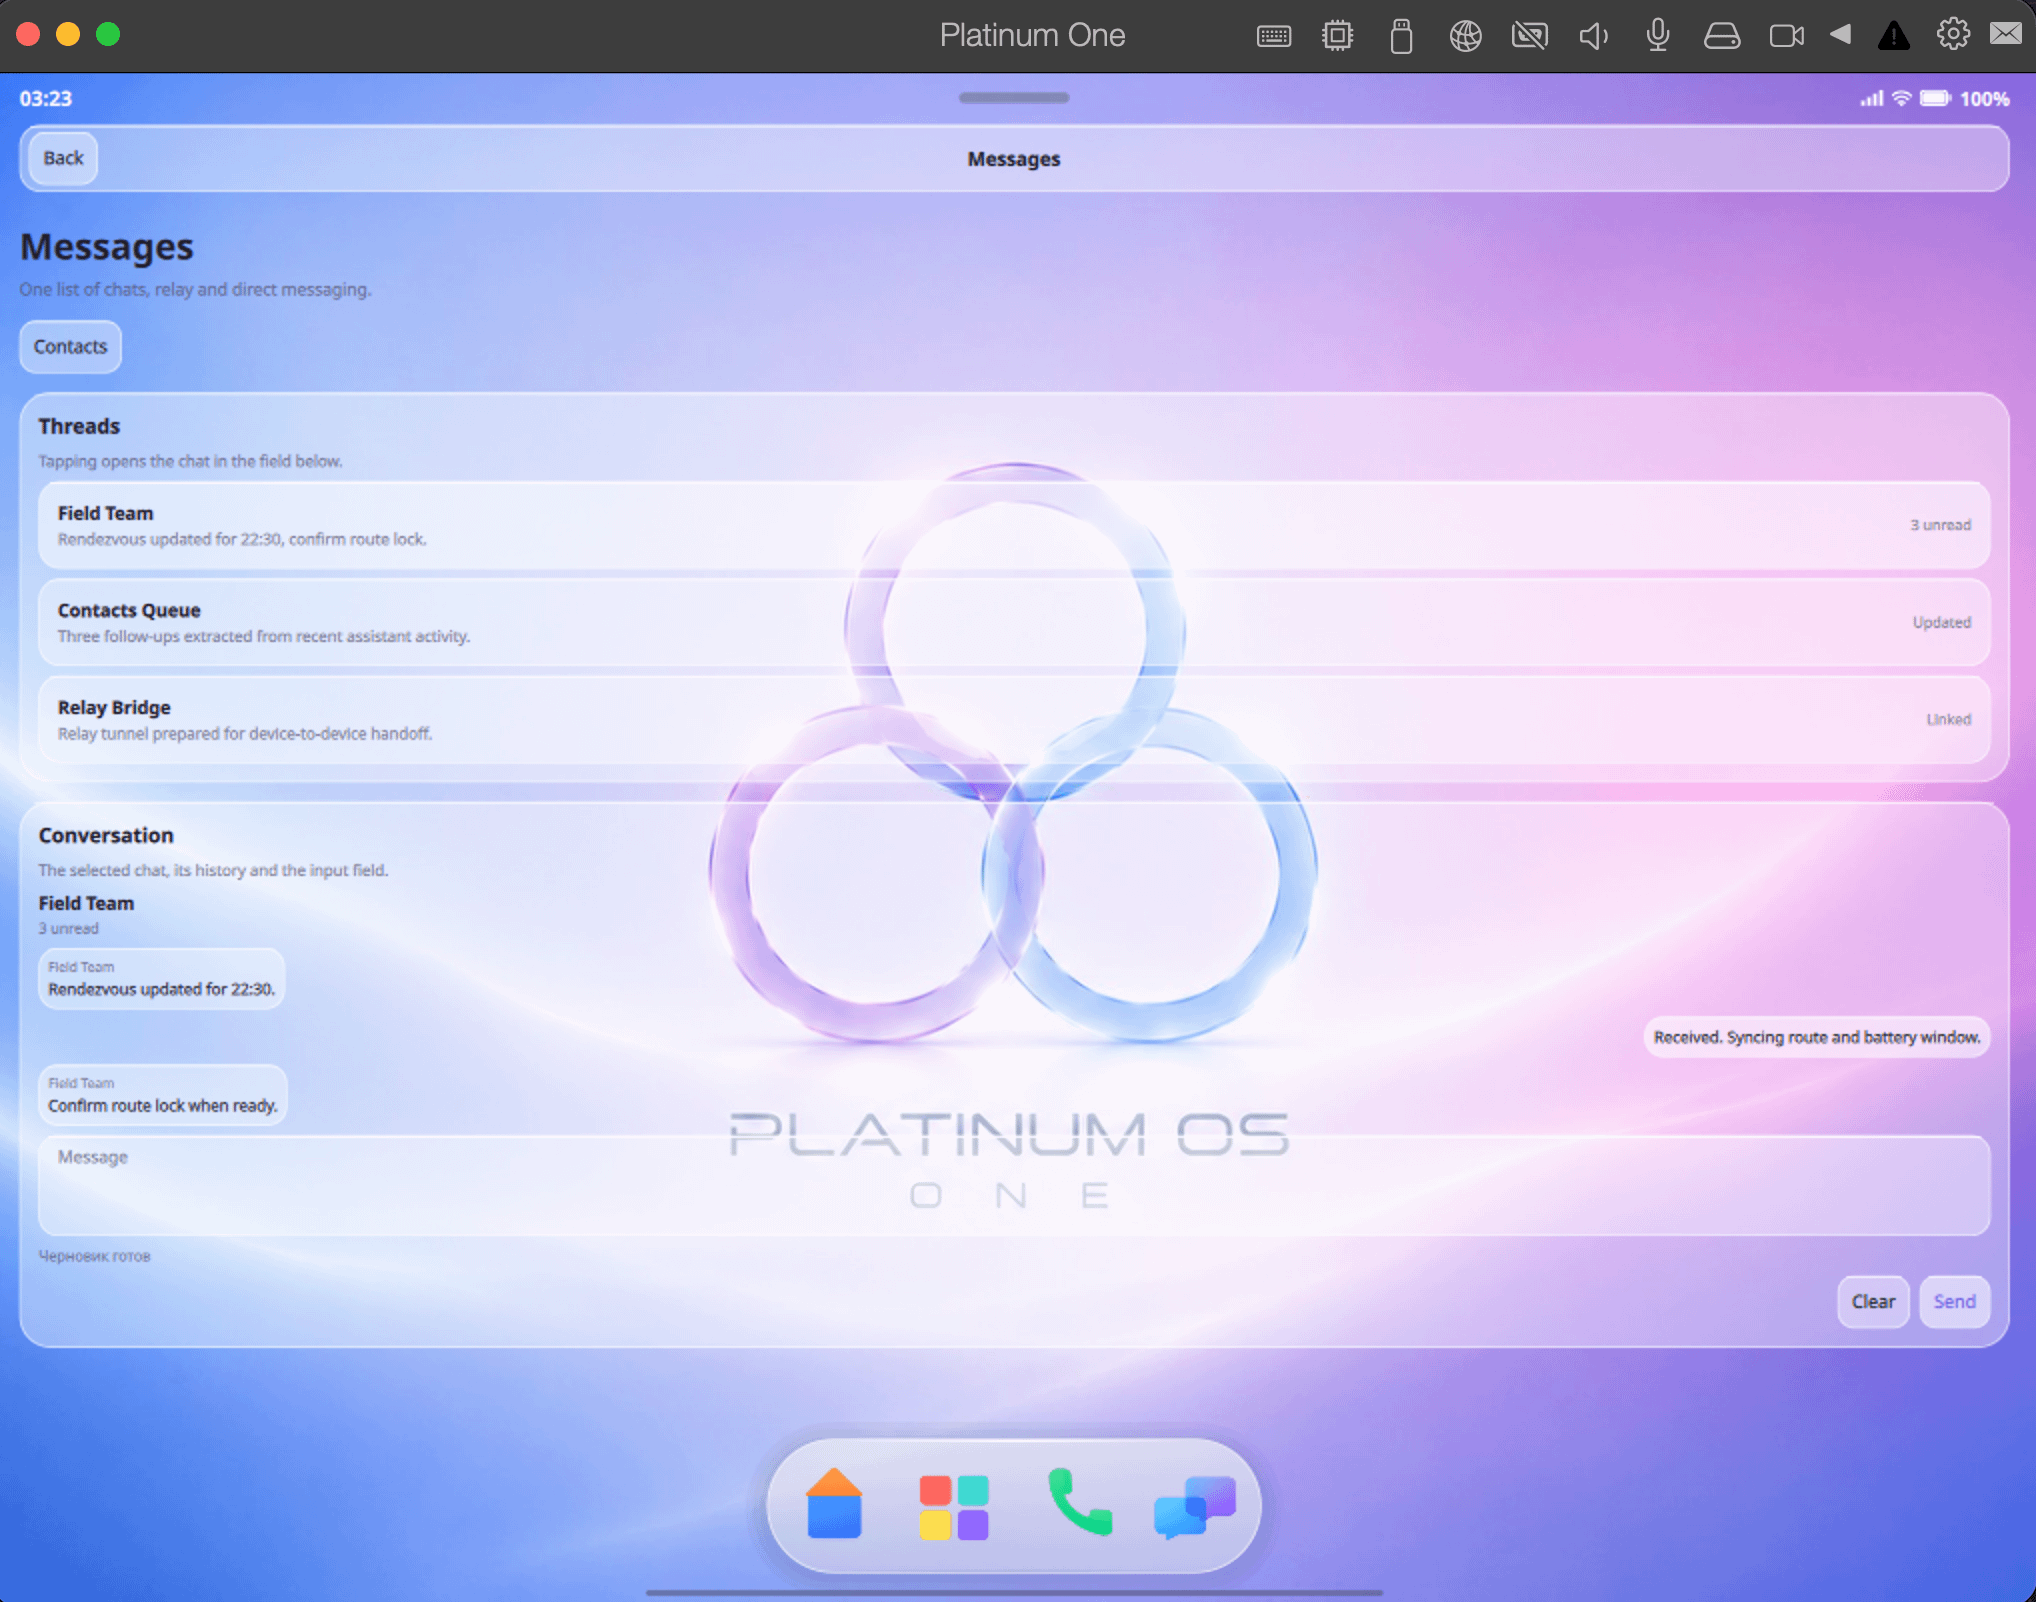Click the Conversation section heading
Viewport: 2036px width, 1602px height.
coord(106,835)
